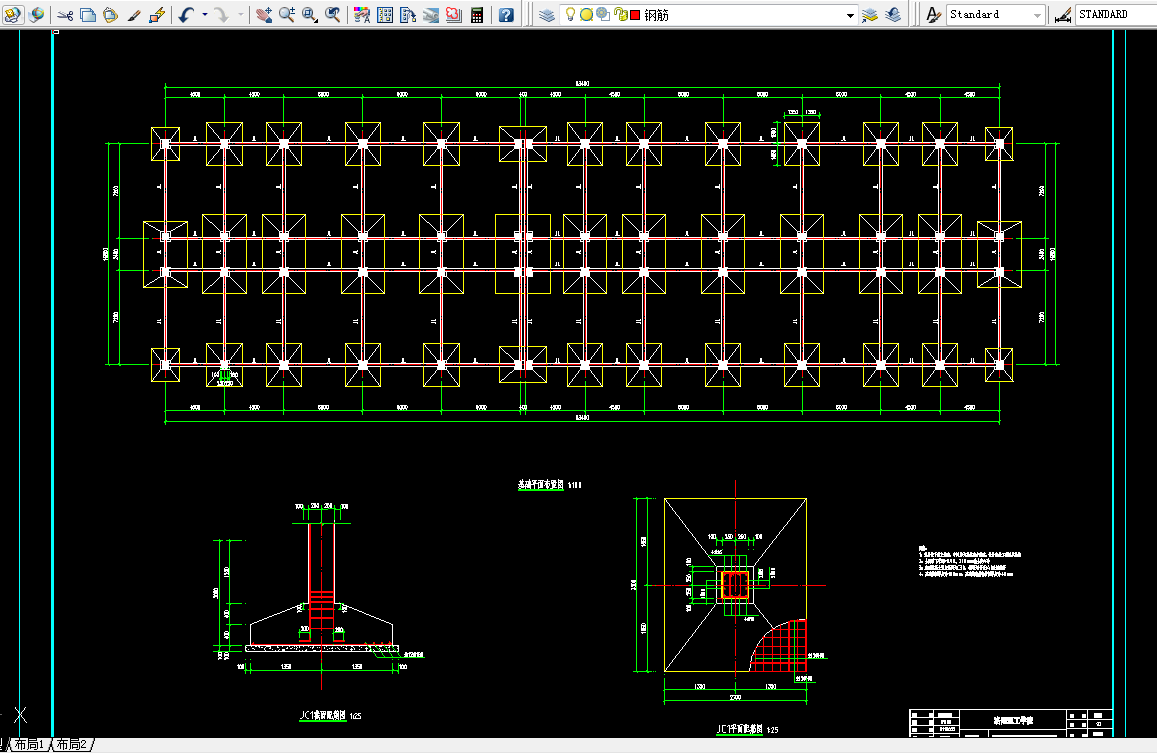
Task: Click Make Object's Layer Current icon
Action: click(870, 14)
